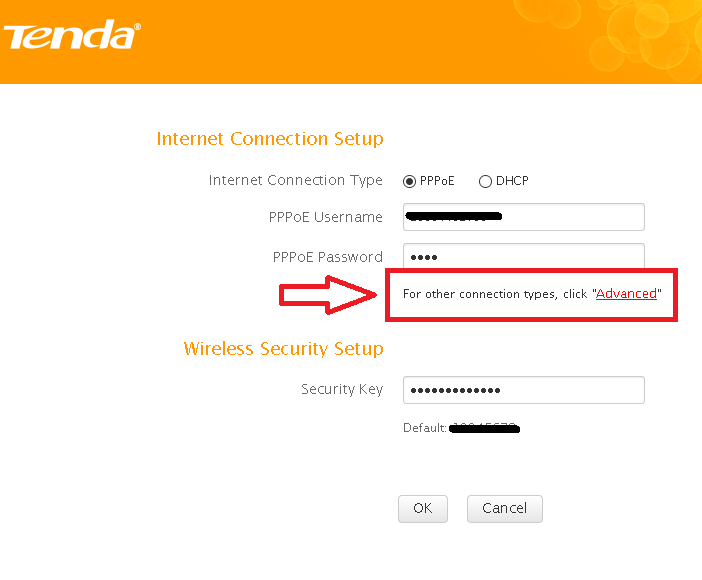Screen dimensions: 702x580
Task: Open the Advanced link
Action: pyautogui.click(x=626, y=294)
